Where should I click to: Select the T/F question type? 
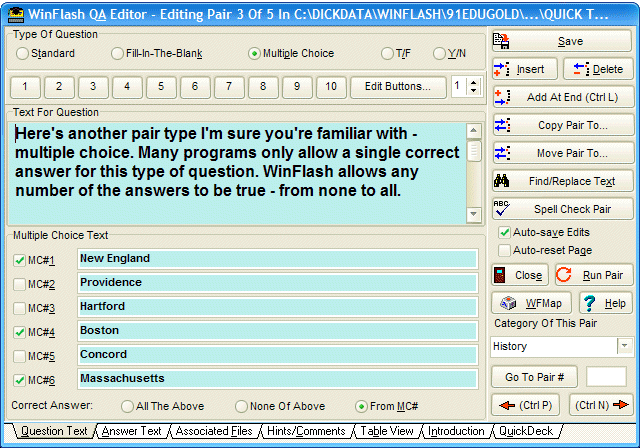click(x=387, y=53)
